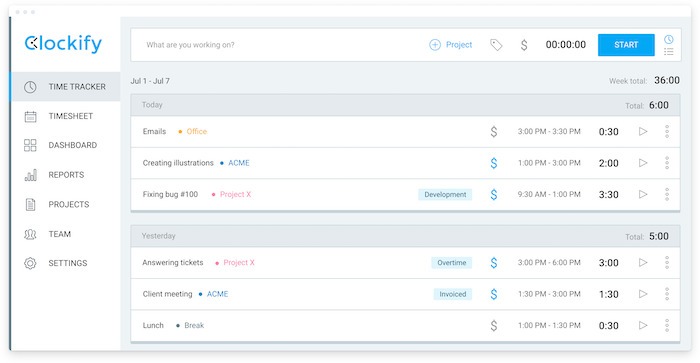Switch to timer mode clock icon
The height and width of the screenshot is (363, 700).
668,39
